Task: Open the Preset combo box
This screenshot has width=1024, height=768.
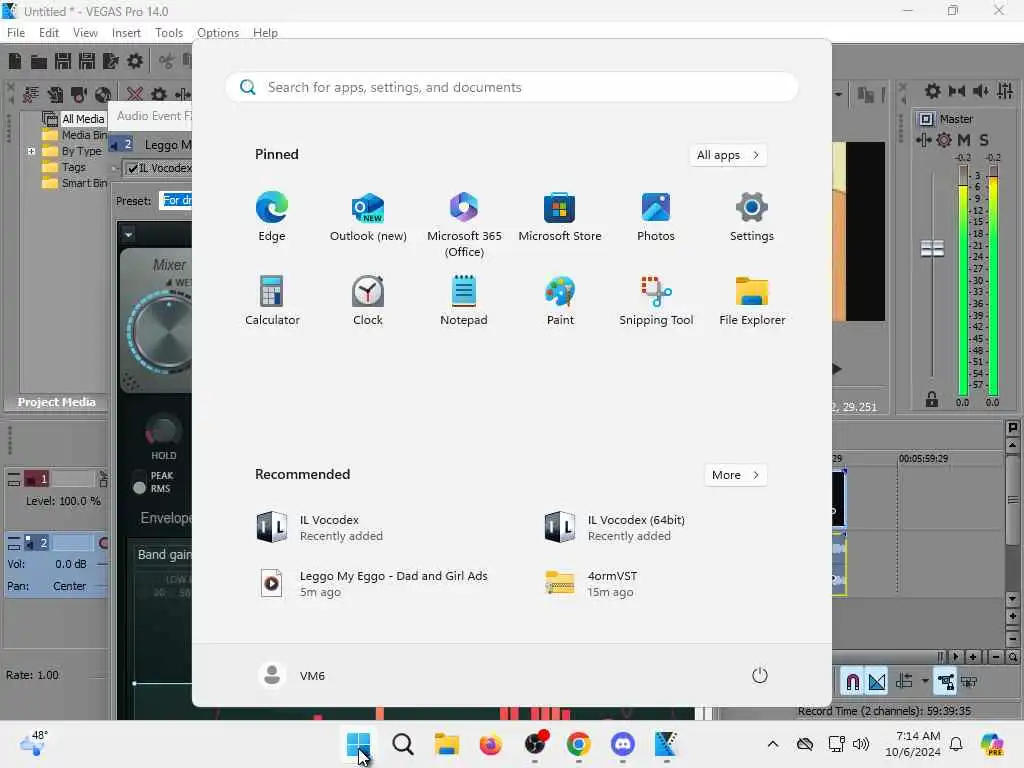Action: 176,200
